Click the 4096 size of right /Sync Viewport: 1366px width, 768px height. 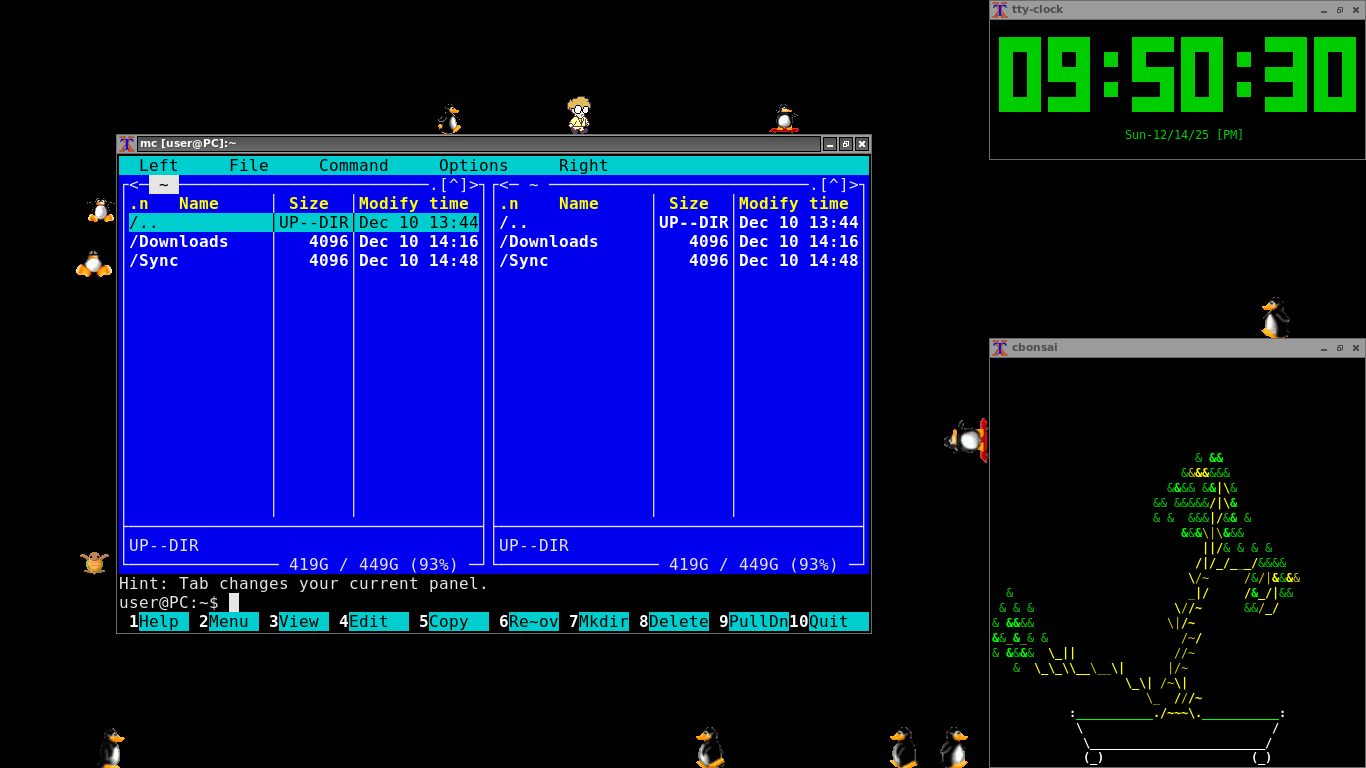coord(709,261)
